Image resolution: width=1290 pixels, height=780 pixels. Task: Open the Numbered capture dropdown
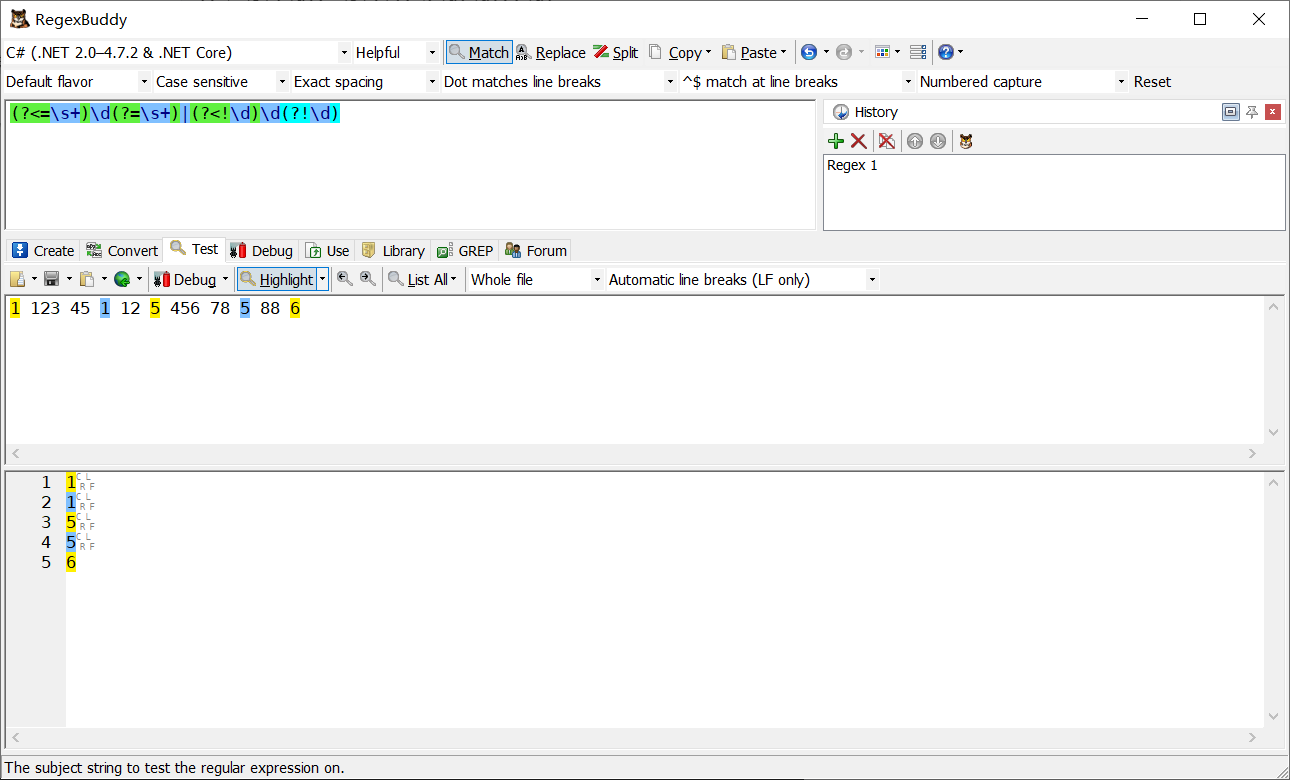[x=1023, y=82]
